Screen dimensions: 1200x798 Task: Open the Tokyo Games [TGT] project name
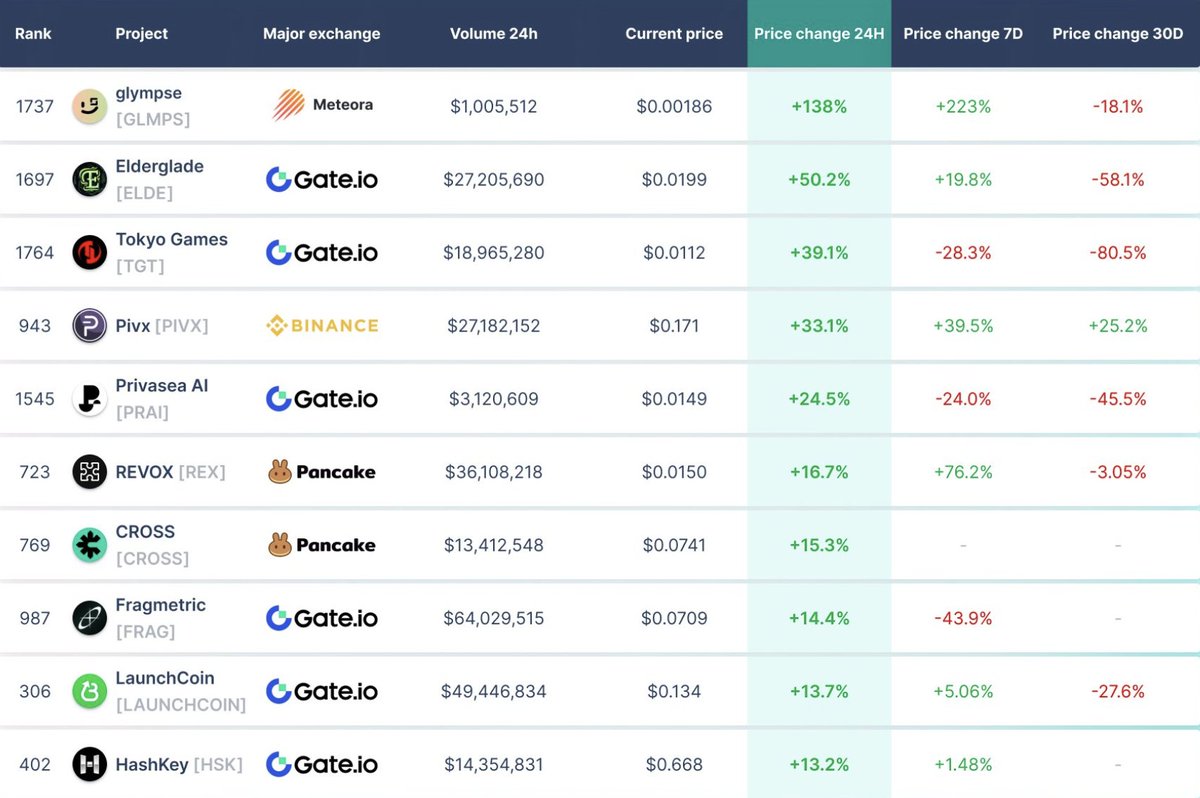pos(172,252)
